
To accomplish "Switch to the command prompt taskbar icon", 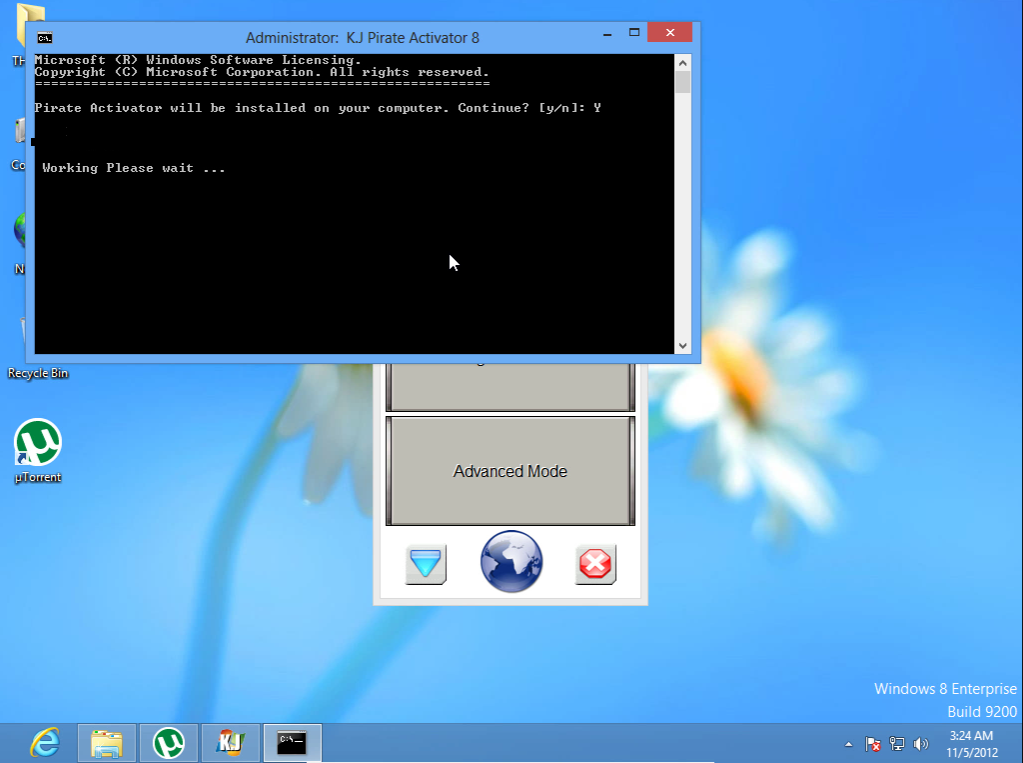I will 292,743.
